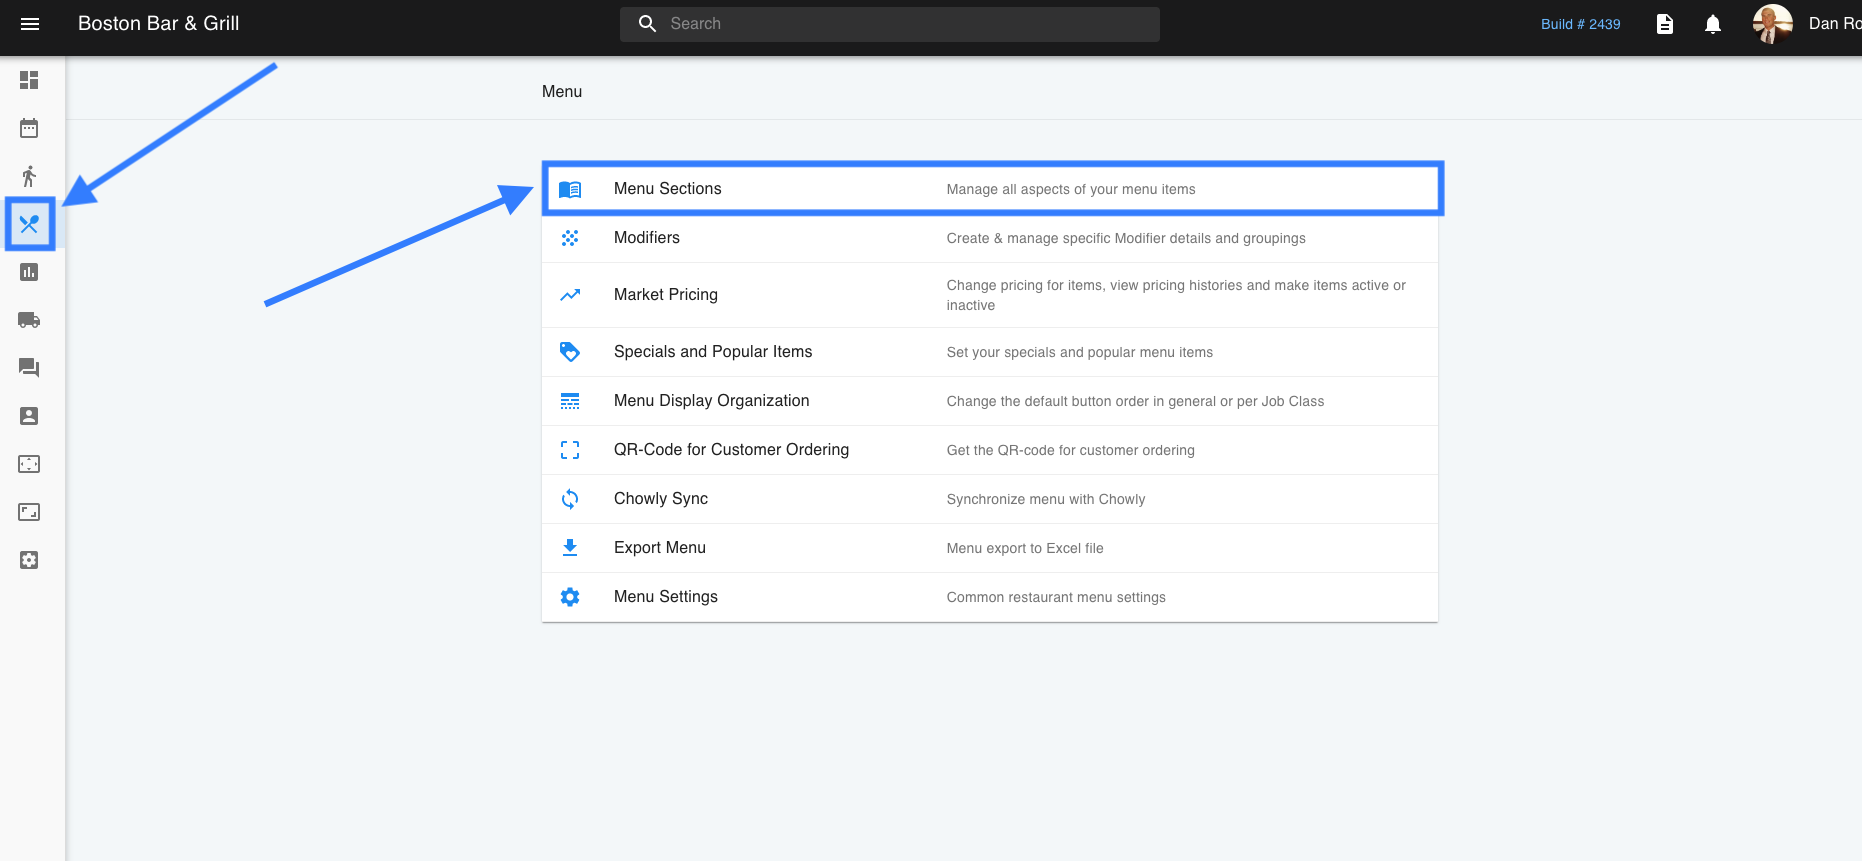Screen dimensions: 1862x861
Task: Click the Build # 2439 link
Action: [x=1580, y=24]
